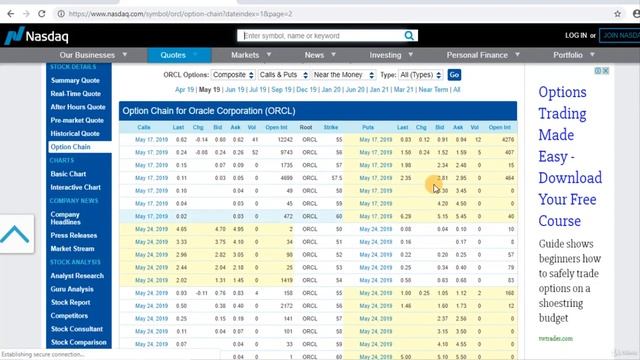This screenshot has height=360, width=640.
Task: Click the JOIN NASDAQ button
Action: [620, 36]
